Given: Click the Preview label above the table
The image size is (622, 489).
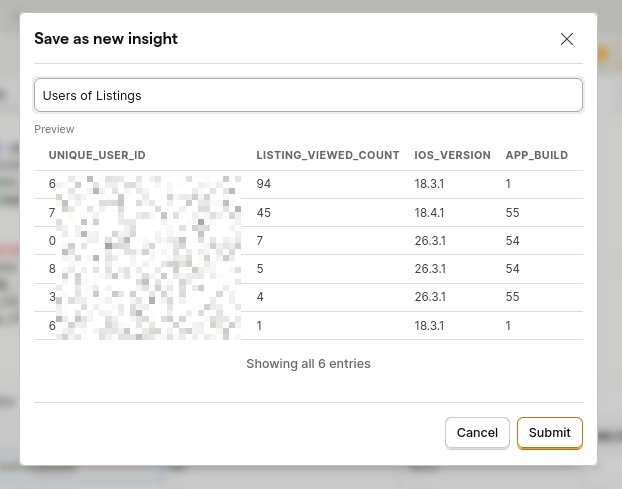Looking at the screenshot, I should (x=54, y=129).
